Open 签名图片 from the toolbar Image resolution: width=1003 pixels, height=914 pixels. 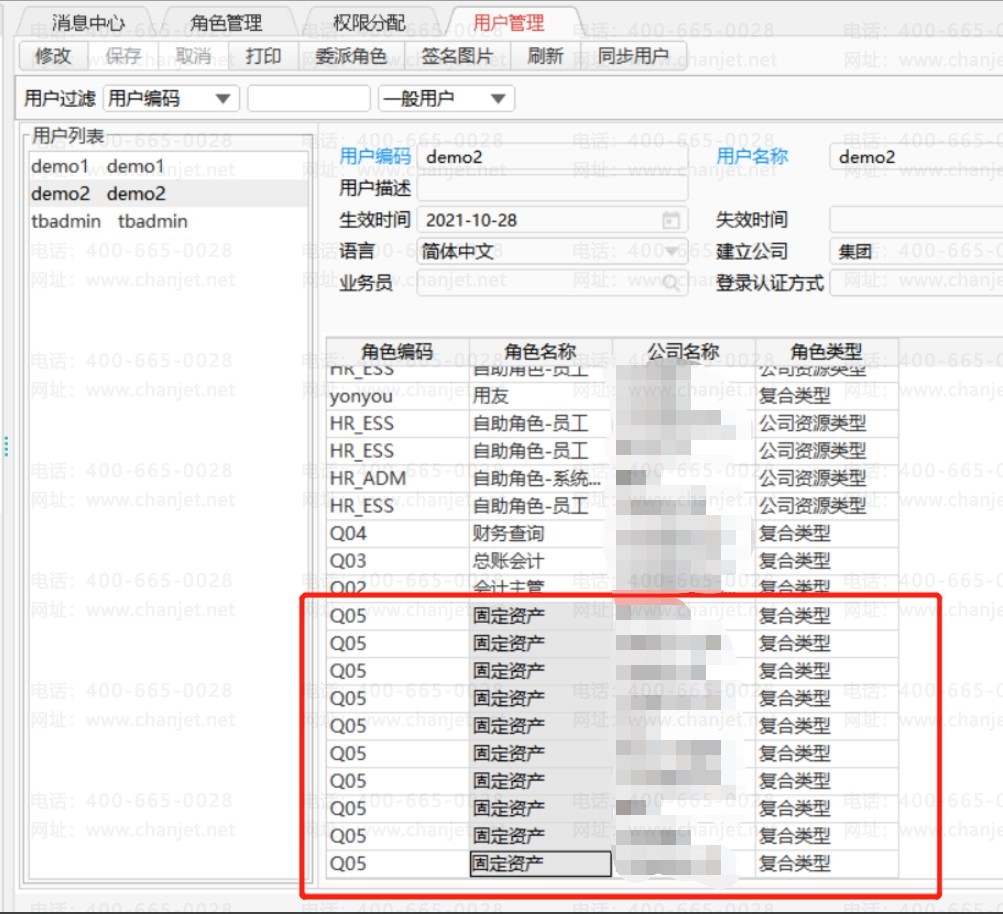[457, 56]
